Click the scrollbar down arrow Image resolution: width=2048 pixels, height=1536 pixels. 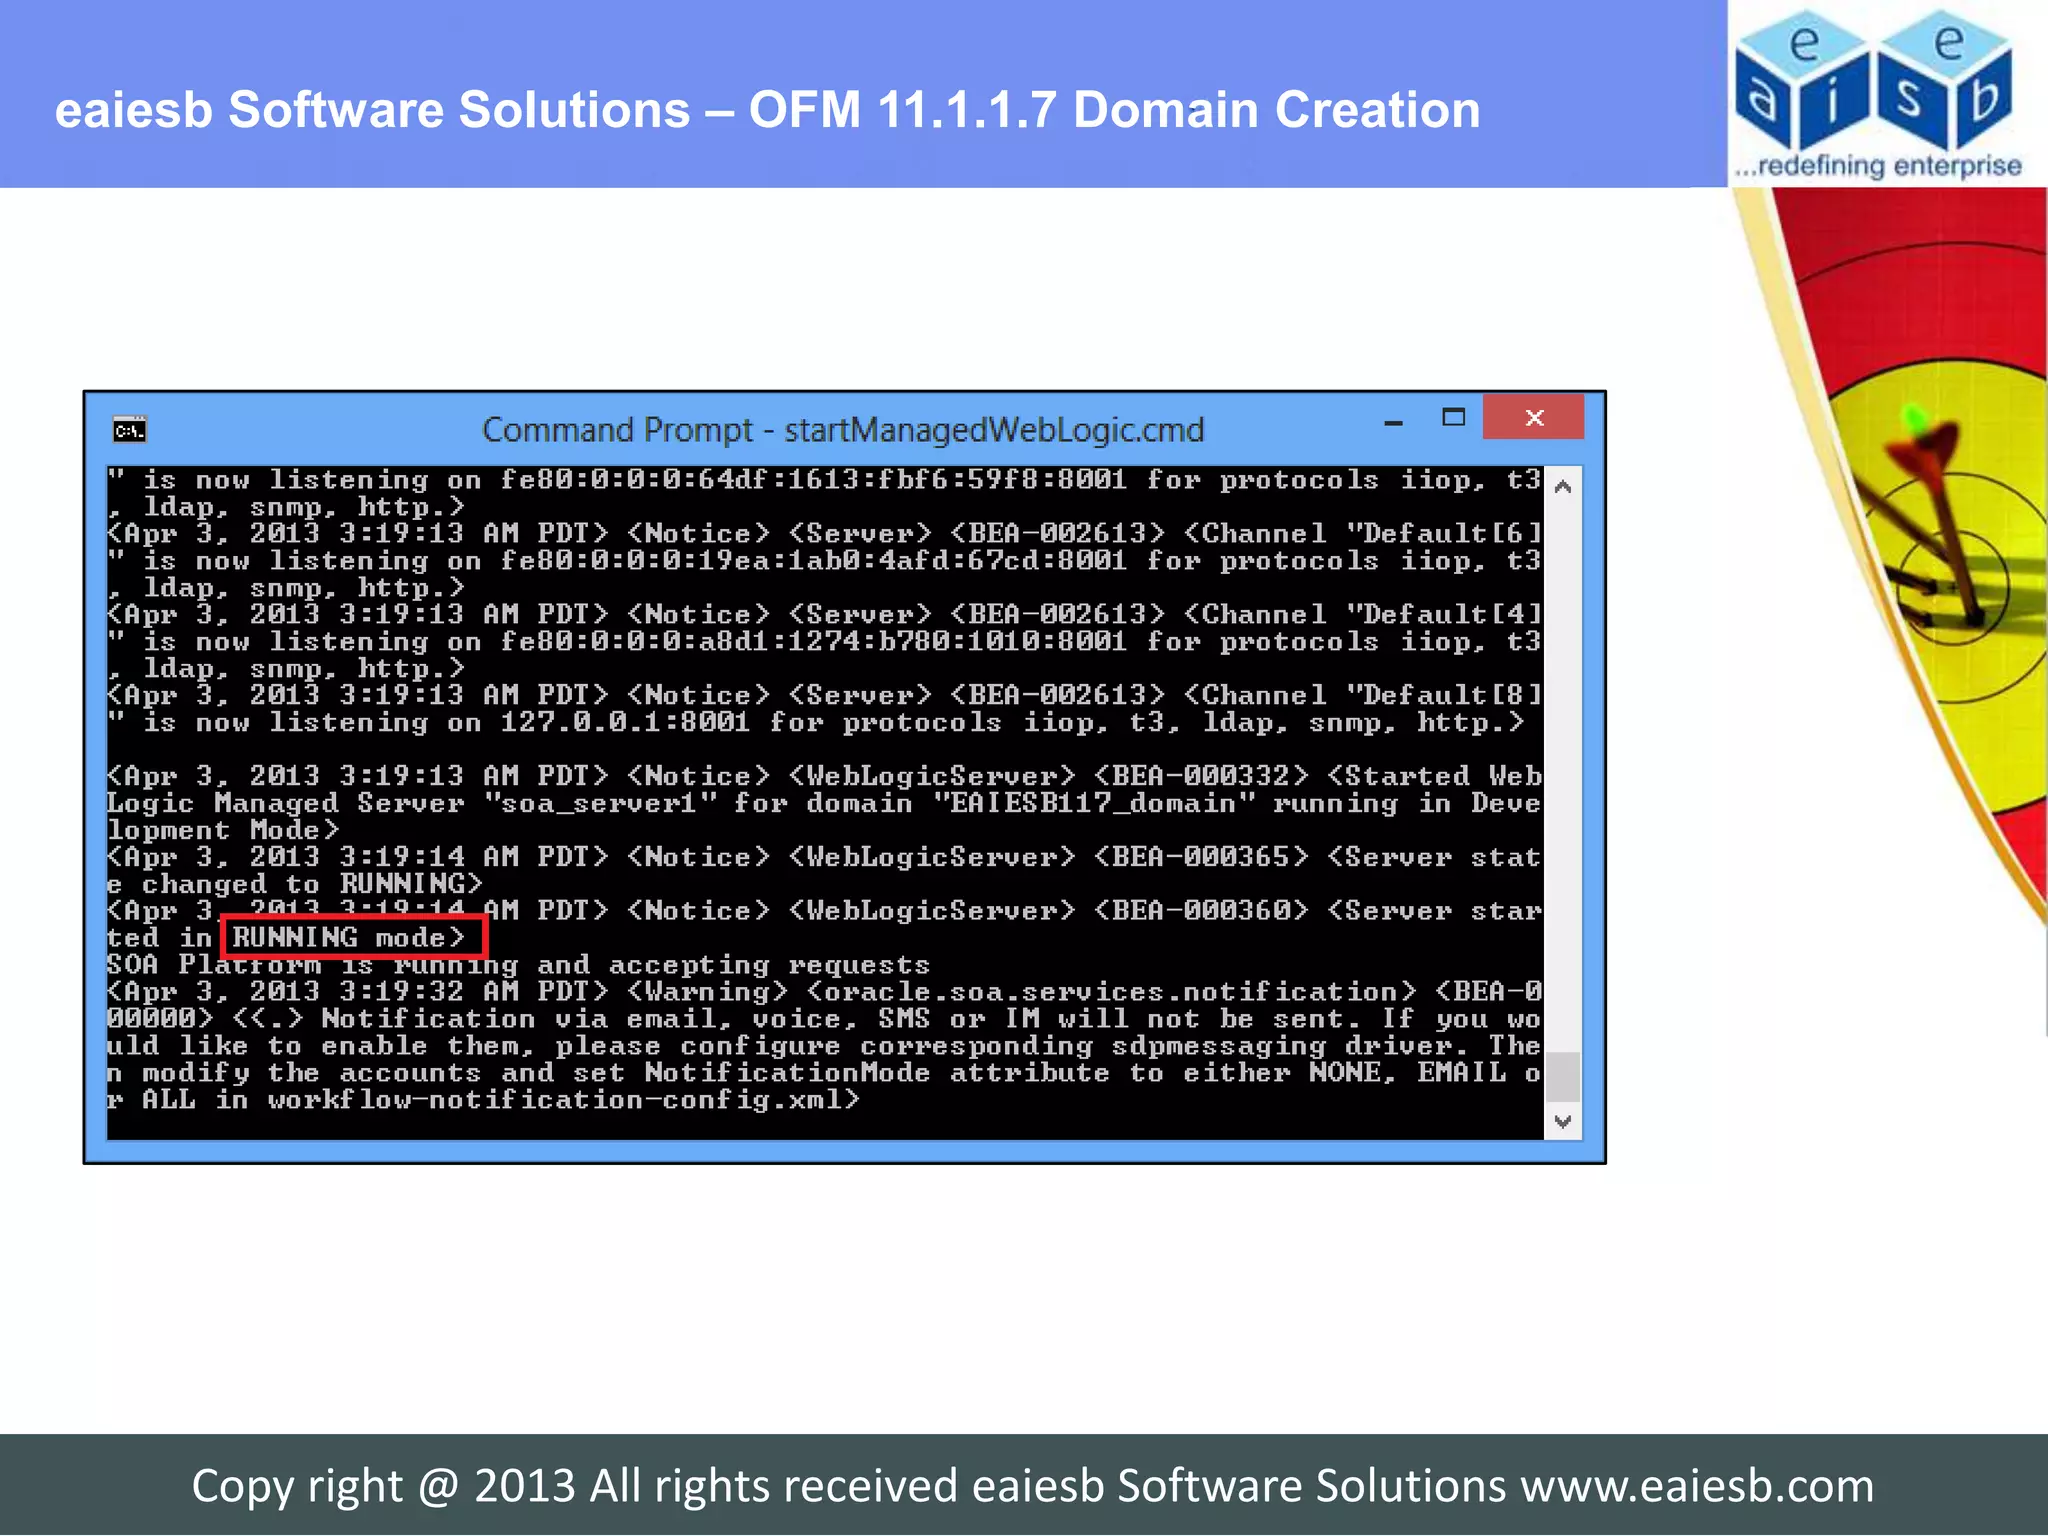pyautogui.click(x=1563, y=1121)
